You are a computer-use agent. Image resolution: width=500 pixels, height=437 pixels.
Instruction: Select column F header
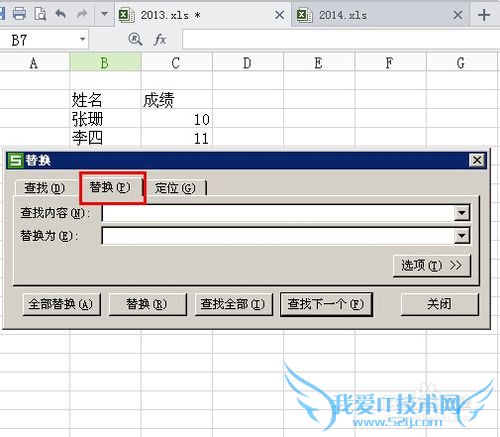point(390,63)
